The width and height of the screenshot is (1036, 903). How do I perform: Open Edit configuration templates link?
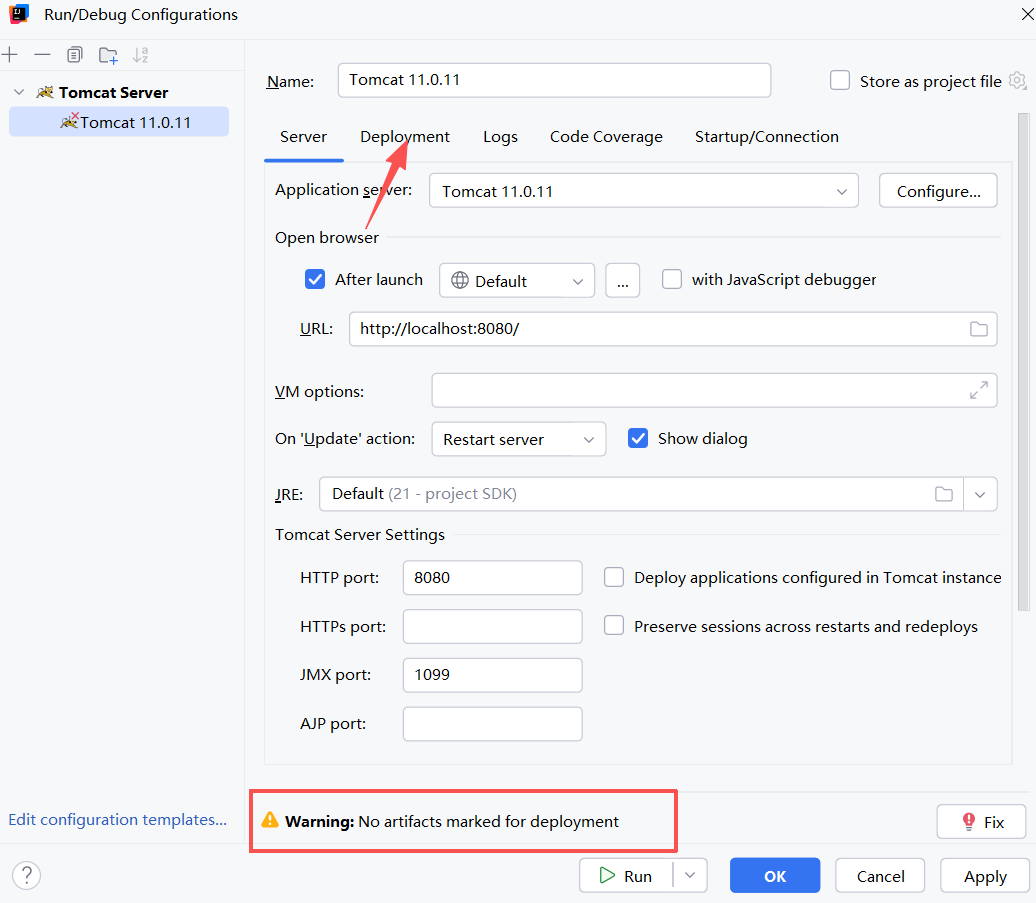[x=118, y=819]
